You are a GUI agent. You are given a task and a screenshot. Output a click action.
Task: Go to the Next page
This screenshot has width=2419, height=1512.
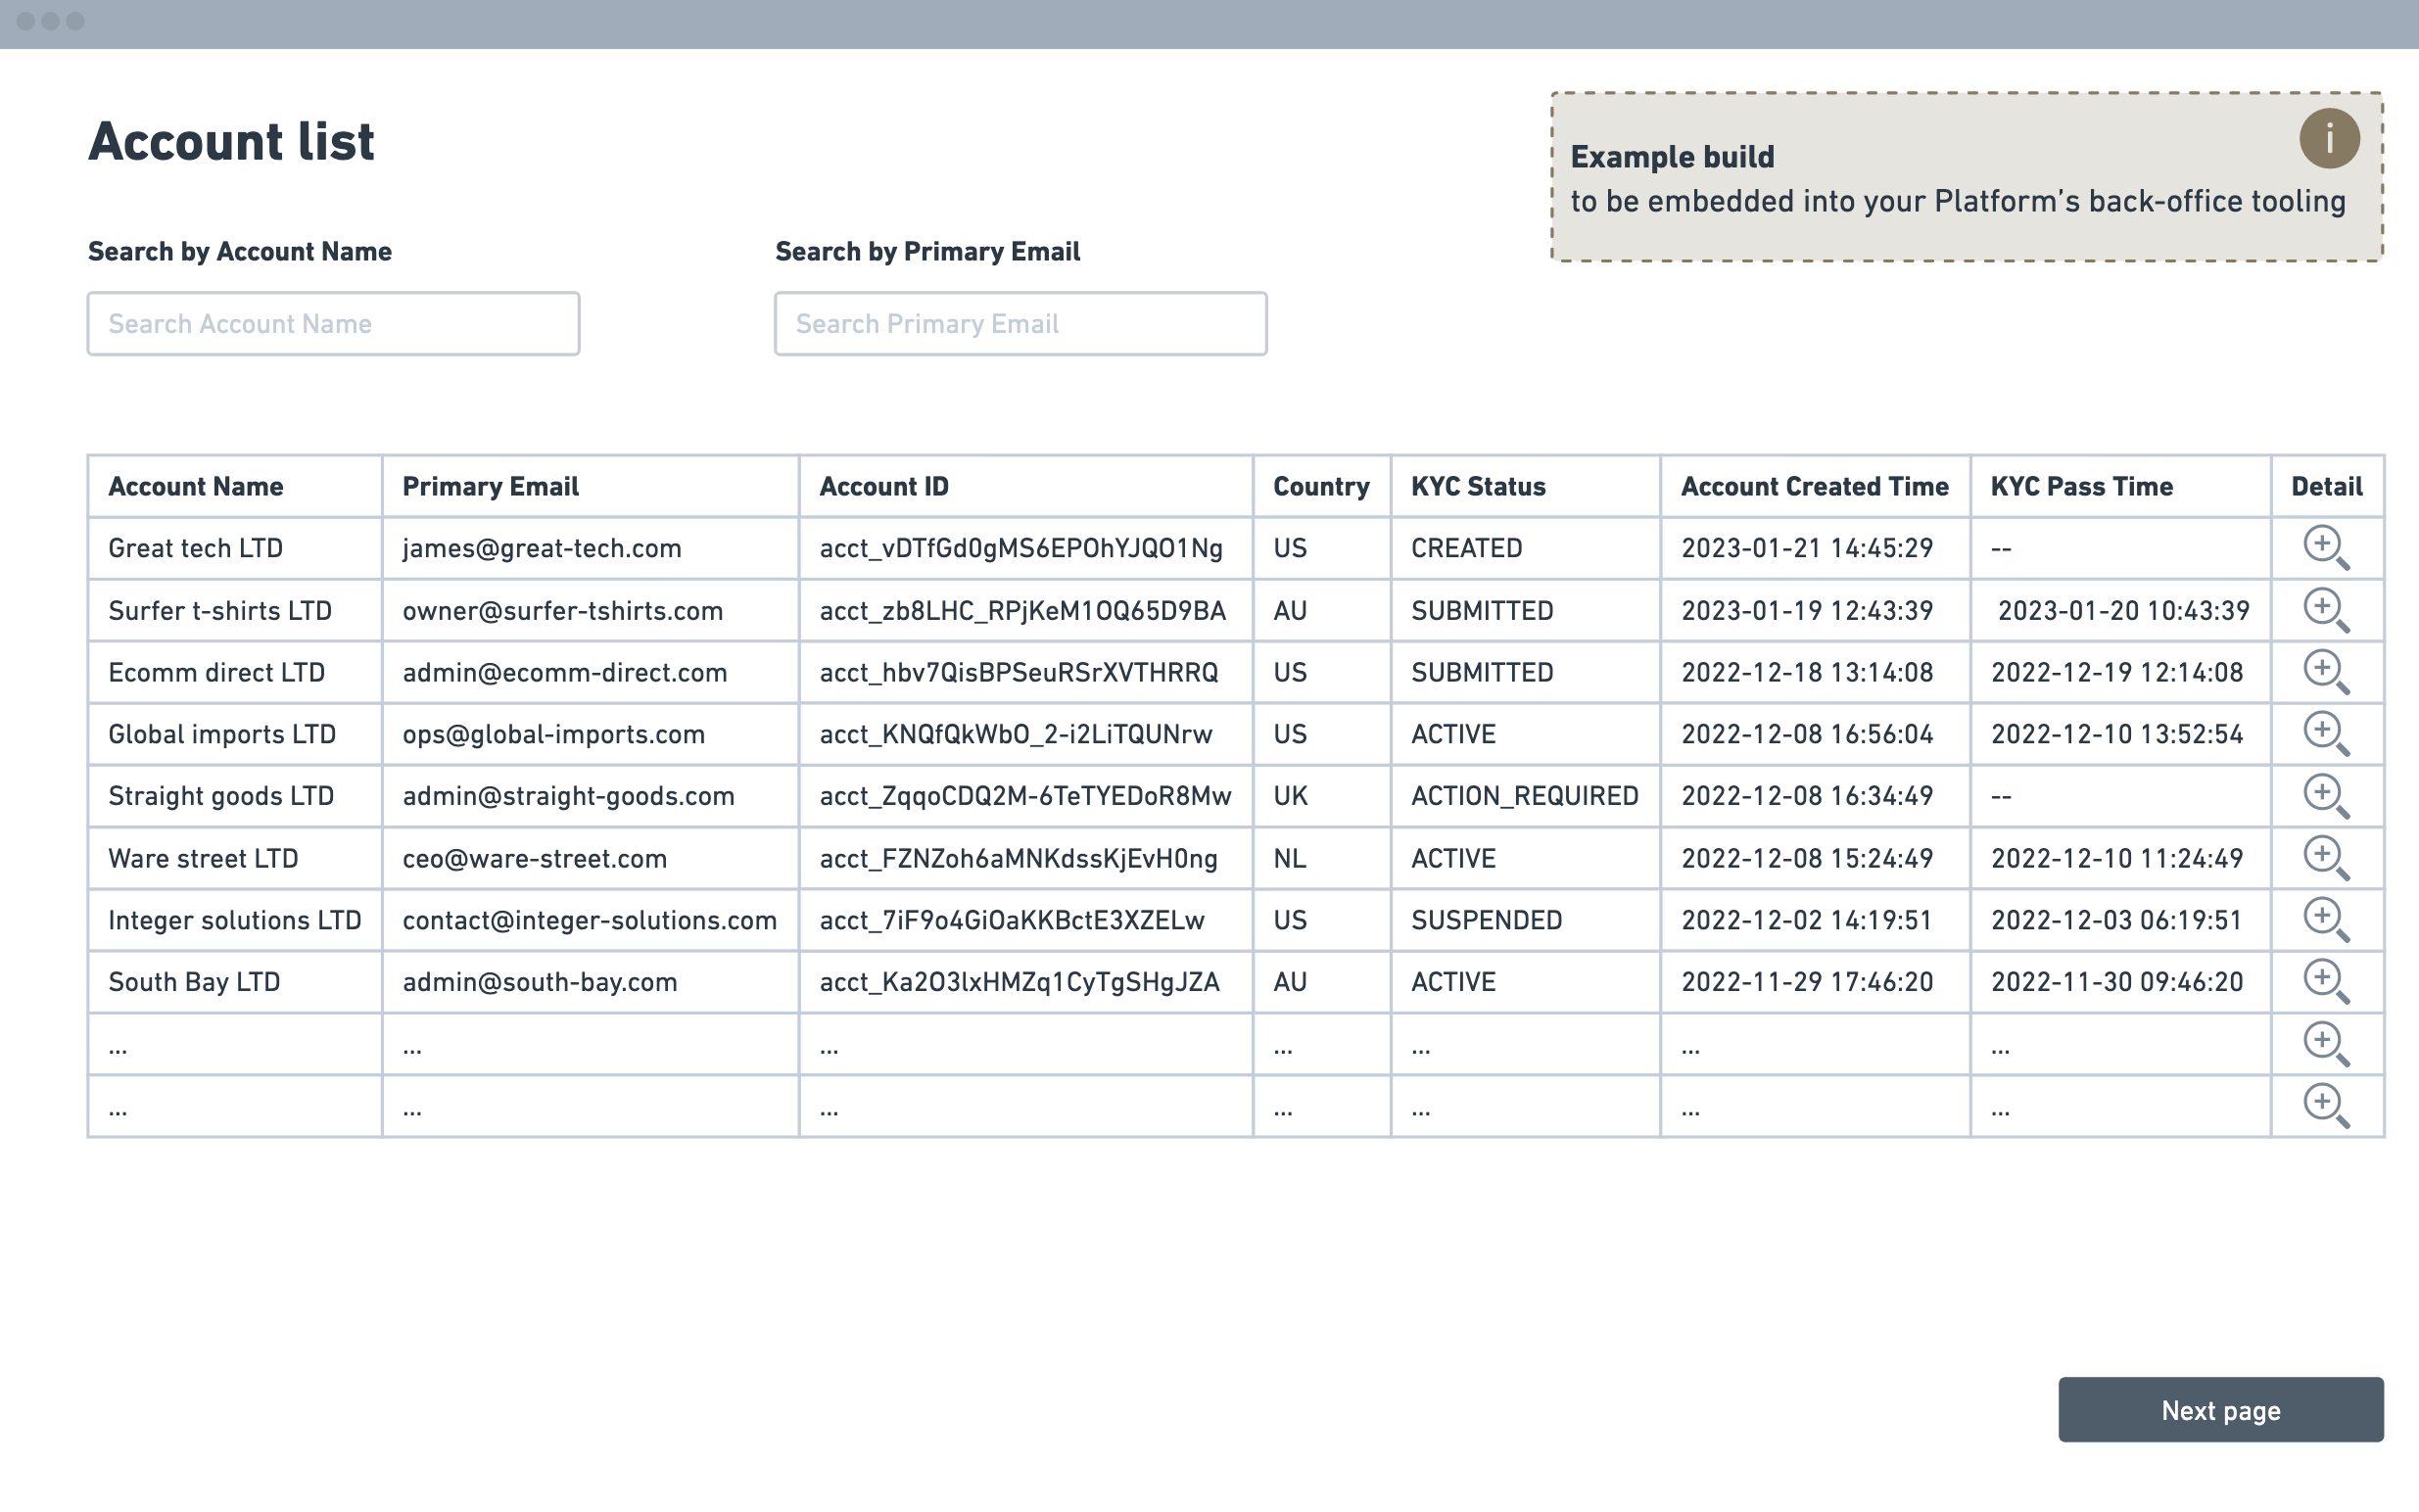(x=2220, y=1409)
